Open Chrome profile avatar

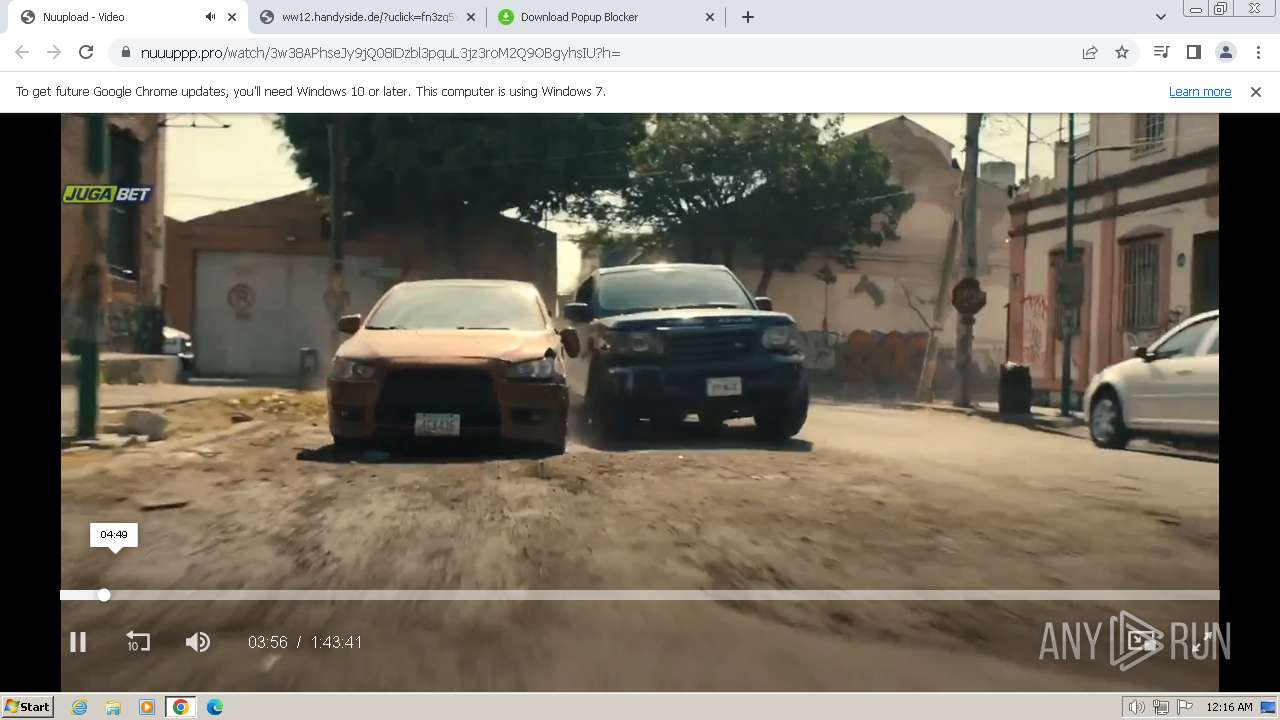(x=1225, y=52)
